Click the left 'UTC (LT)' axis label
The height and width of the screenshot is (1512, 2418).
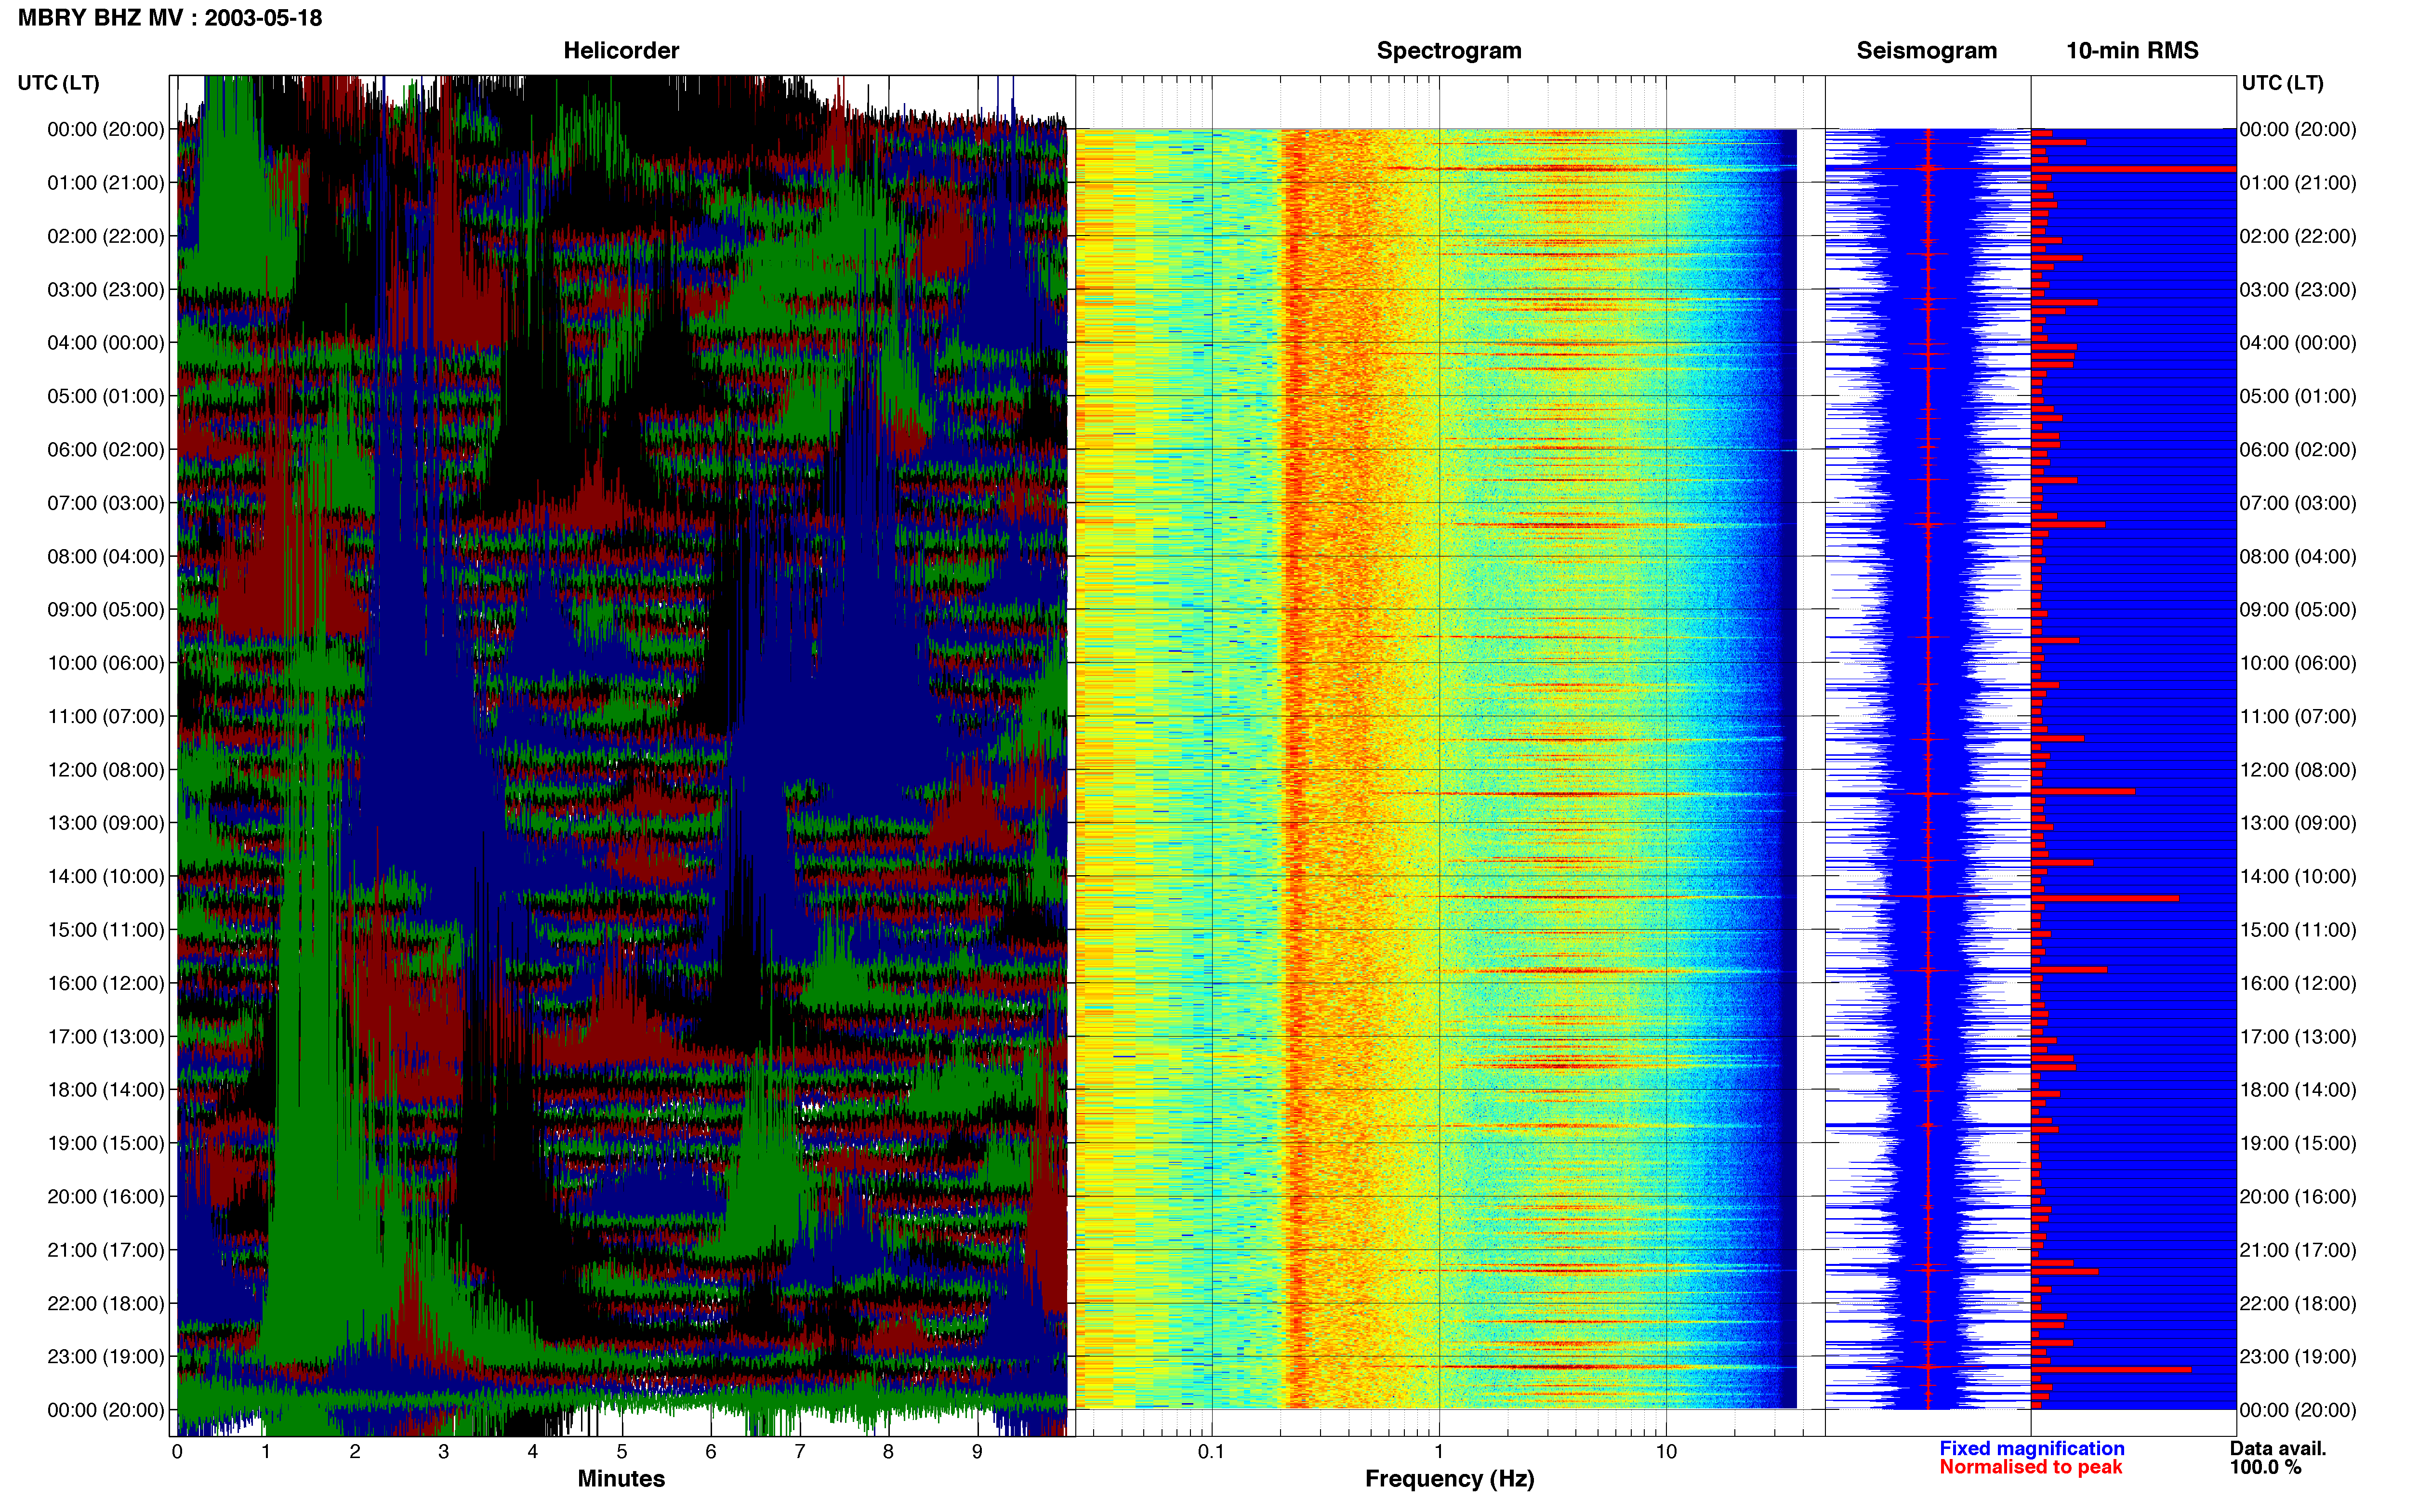coord(59,83)
